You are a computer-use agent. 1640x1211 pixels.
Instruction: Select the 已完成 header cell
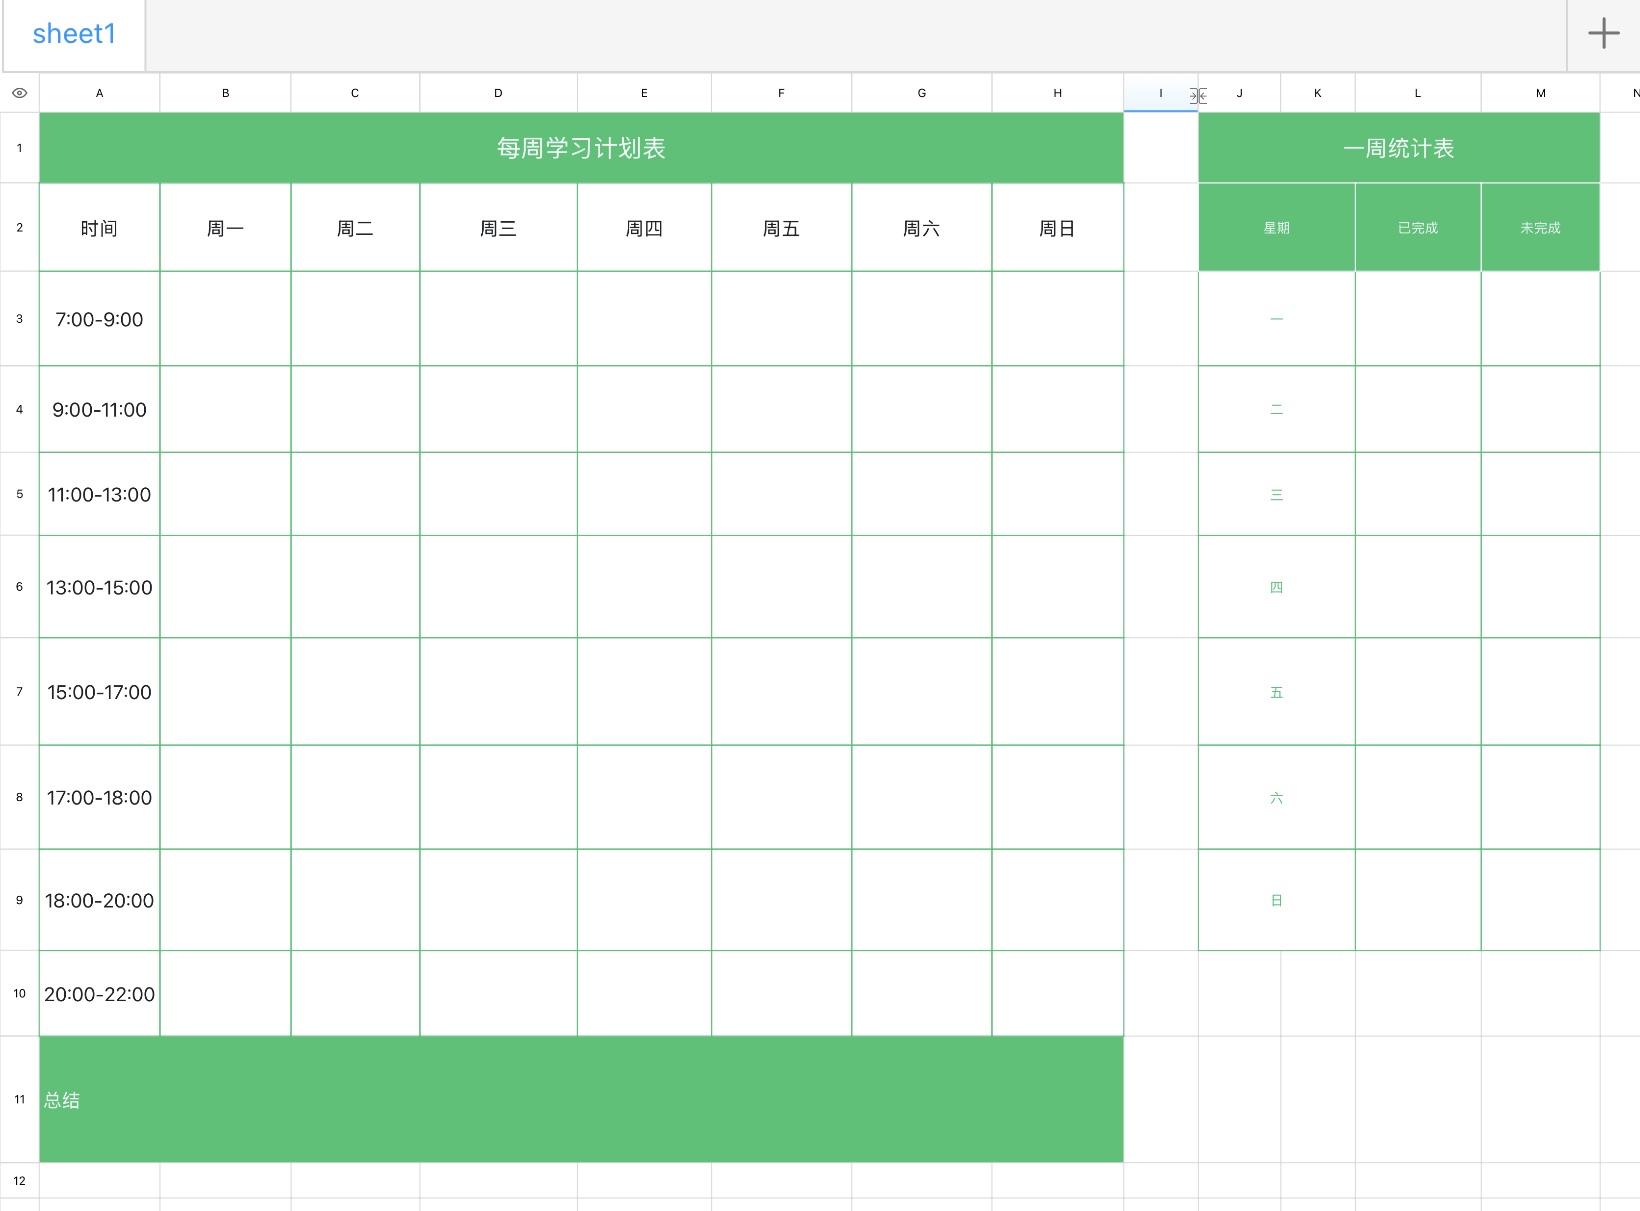pyautogui.click(x=1418, y=228)
